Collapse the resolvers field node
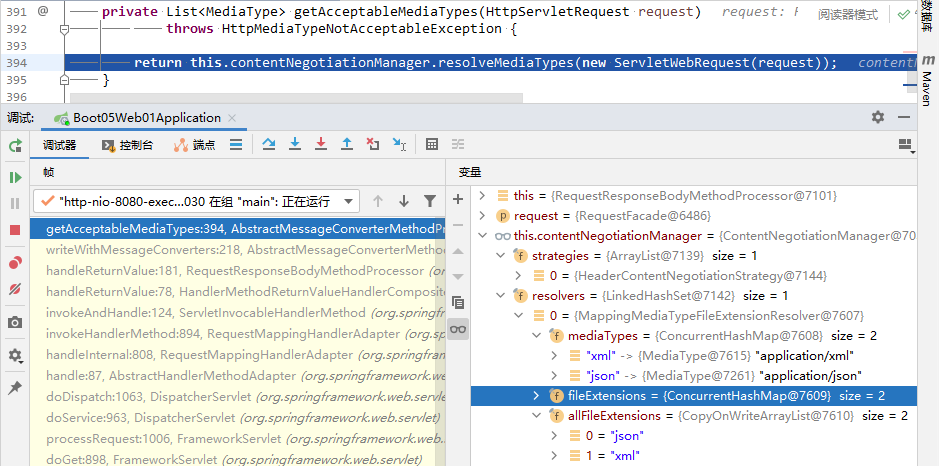 point(501,295)
